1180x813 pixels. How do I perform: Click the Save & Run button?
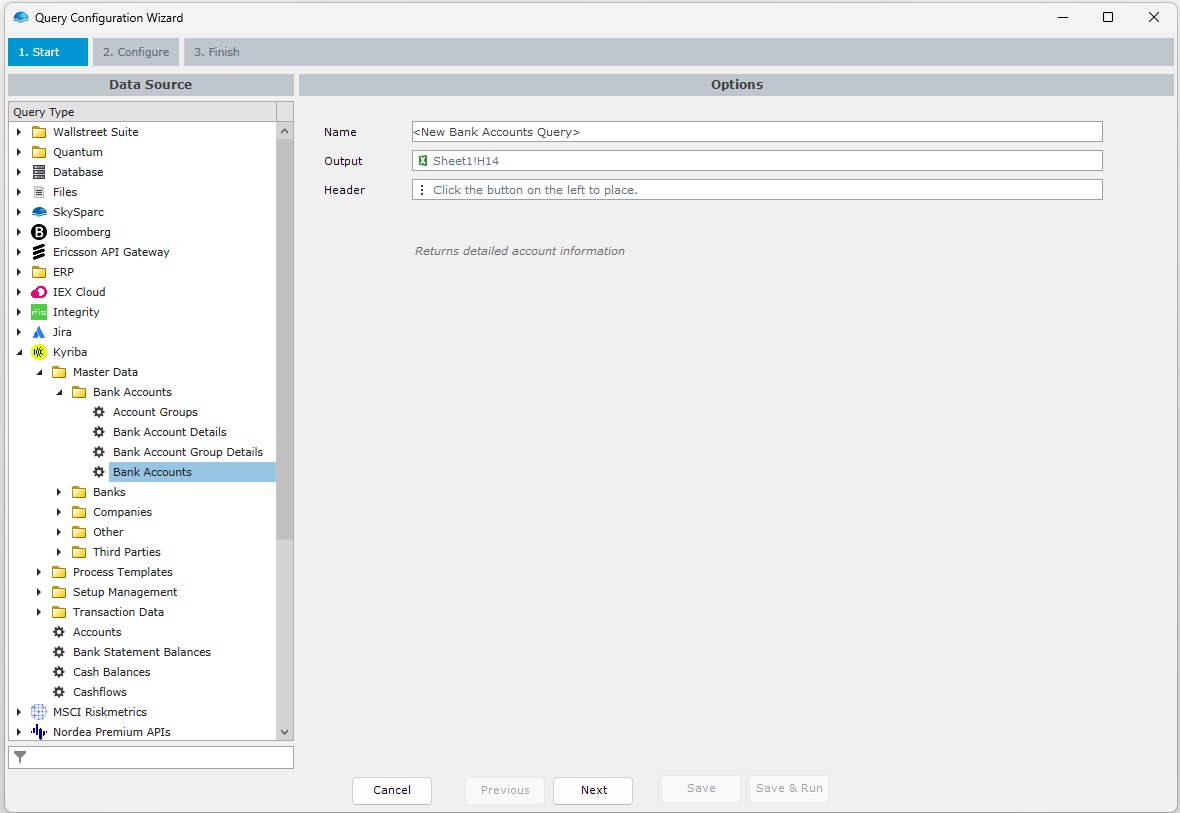(x=789, y=788)
